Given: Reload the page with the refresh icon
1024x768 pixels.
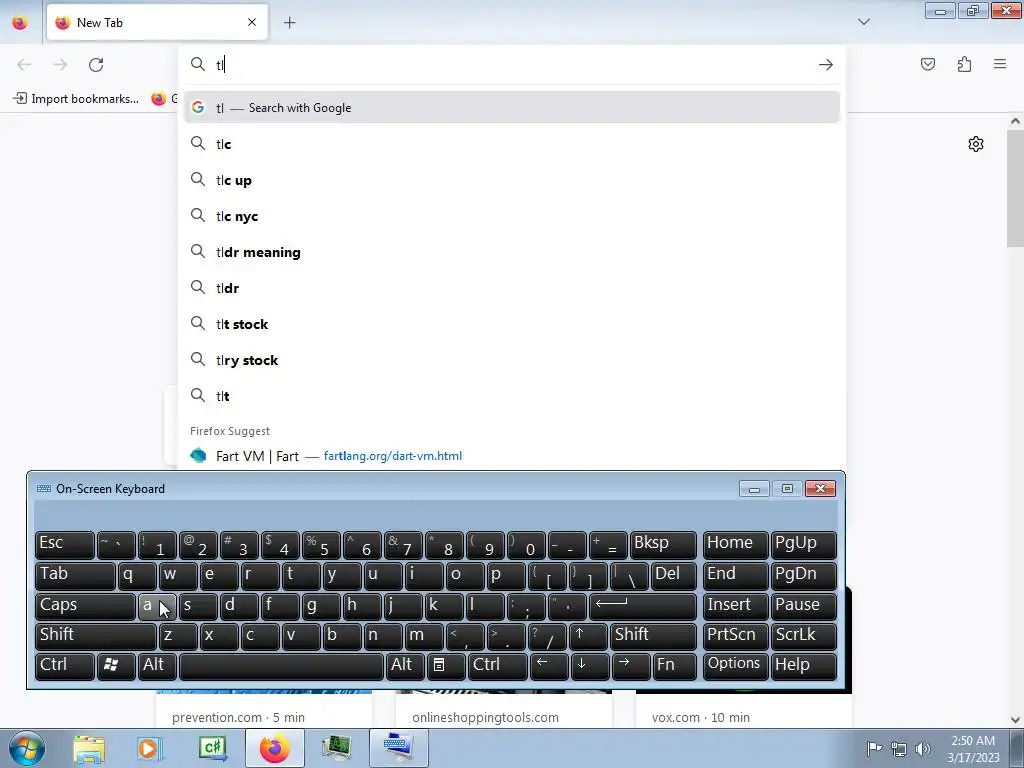Looking at the screenshot, I should pos(96,65).
